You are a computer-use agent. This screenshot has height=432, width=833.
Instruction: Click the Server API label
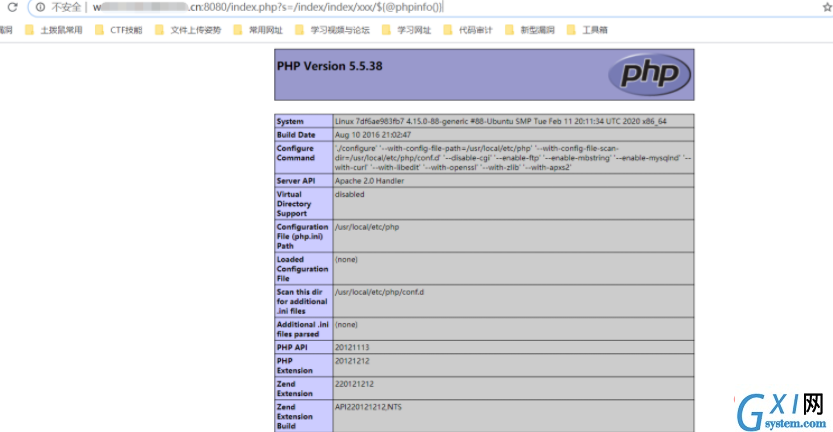[296, 181]
